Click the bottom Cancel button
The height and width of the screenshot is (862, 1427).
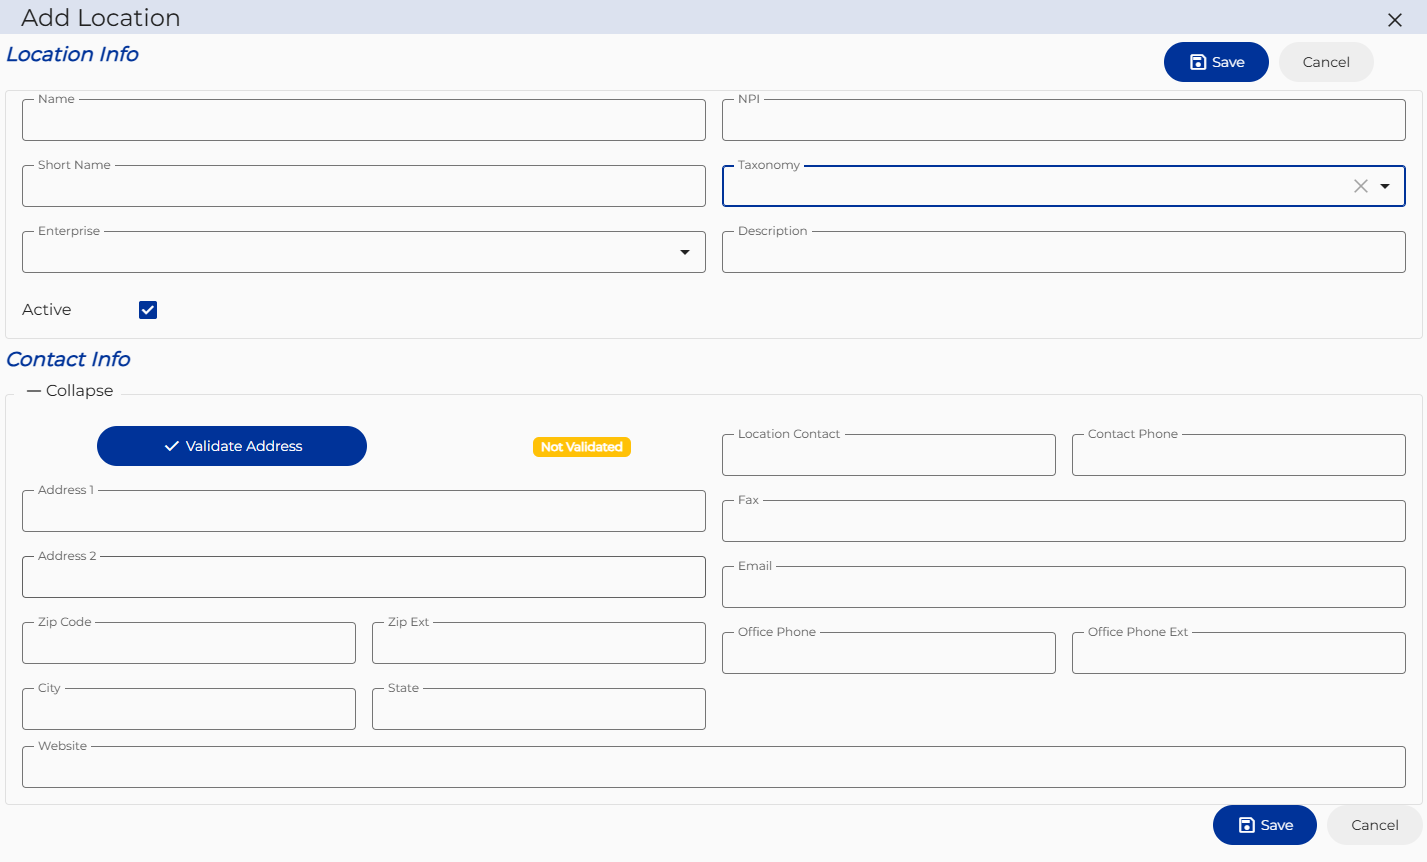pos(1375,825)
